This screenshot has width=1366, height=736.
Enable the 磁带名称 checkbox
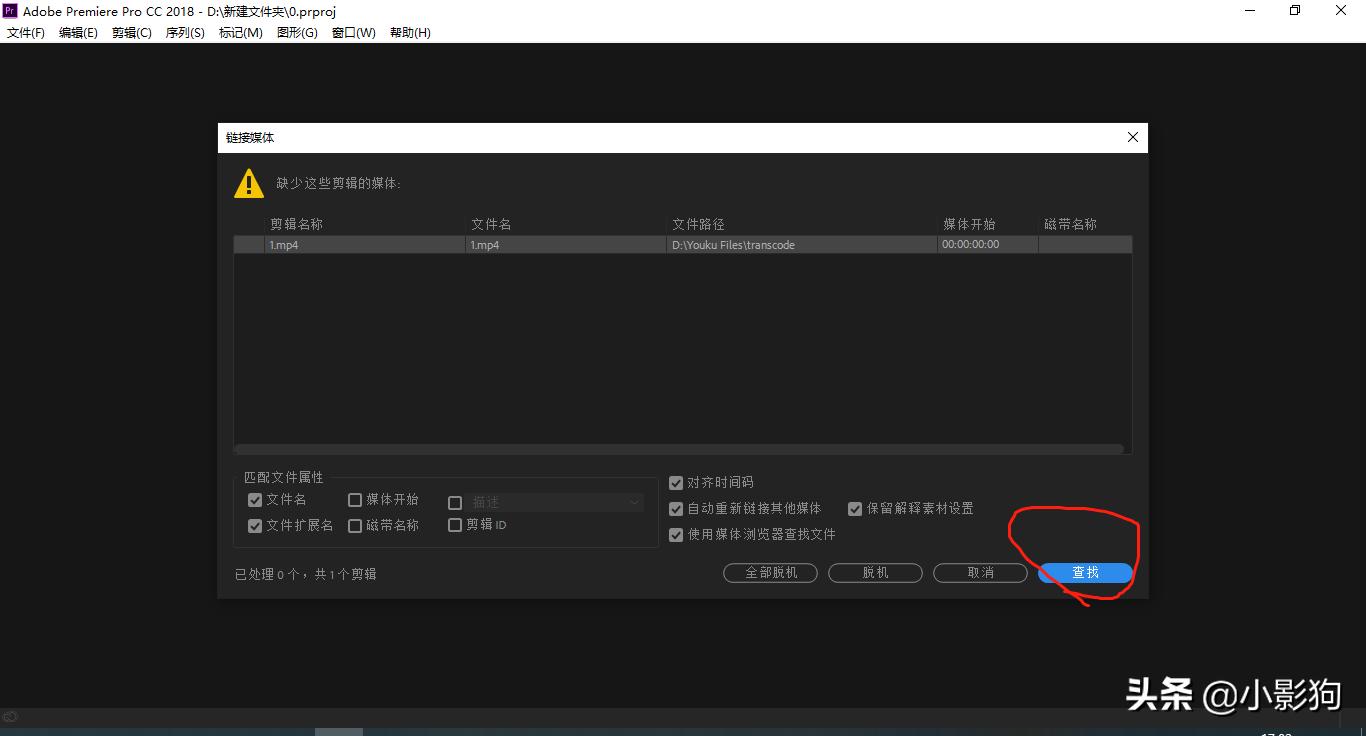[355, 525]
